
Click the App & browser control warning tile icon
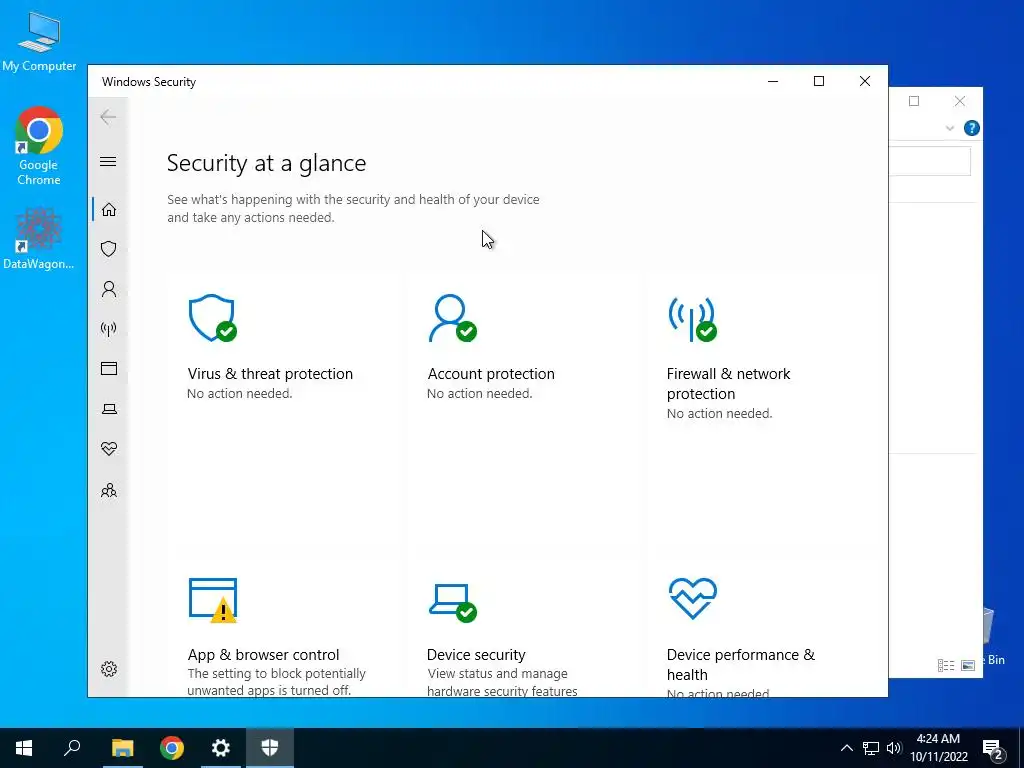pyautogui.click(x=213, y=600)
